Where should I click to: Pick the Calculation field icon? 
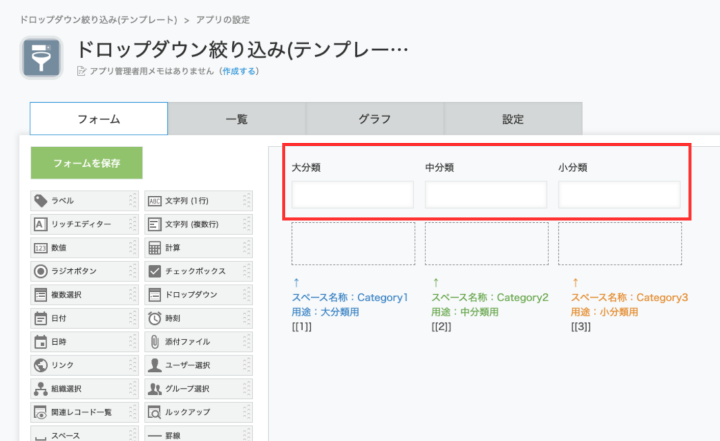(155, 248)
